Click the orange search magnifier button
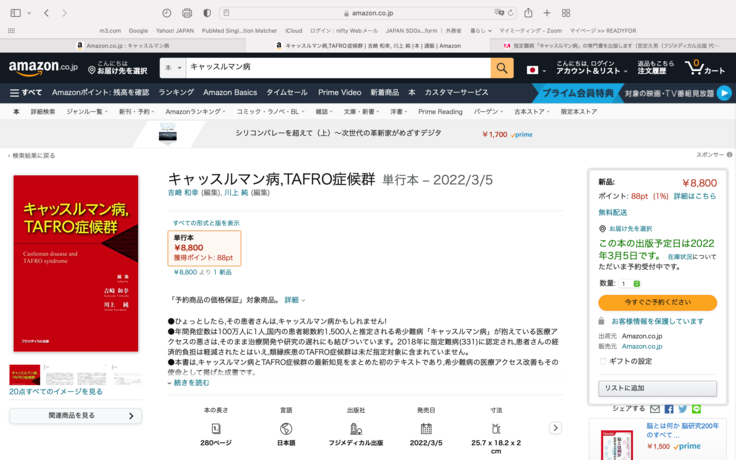The width and height of the screenshot is (736, 460). 502,68
